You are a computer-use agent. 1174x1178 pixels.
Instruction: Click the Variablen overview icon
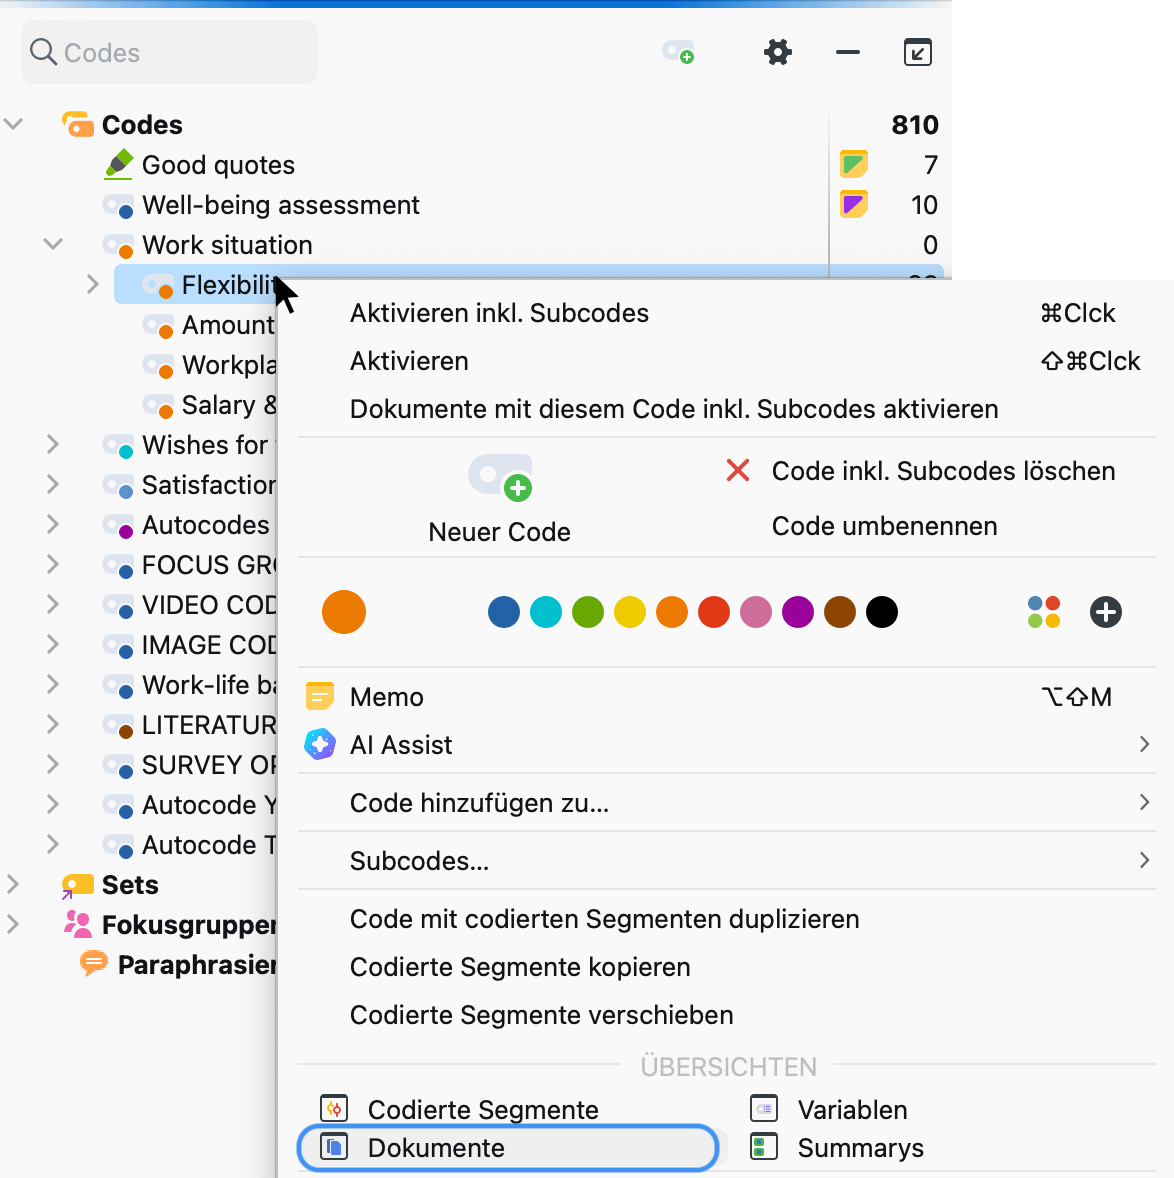coord(764,1109)
